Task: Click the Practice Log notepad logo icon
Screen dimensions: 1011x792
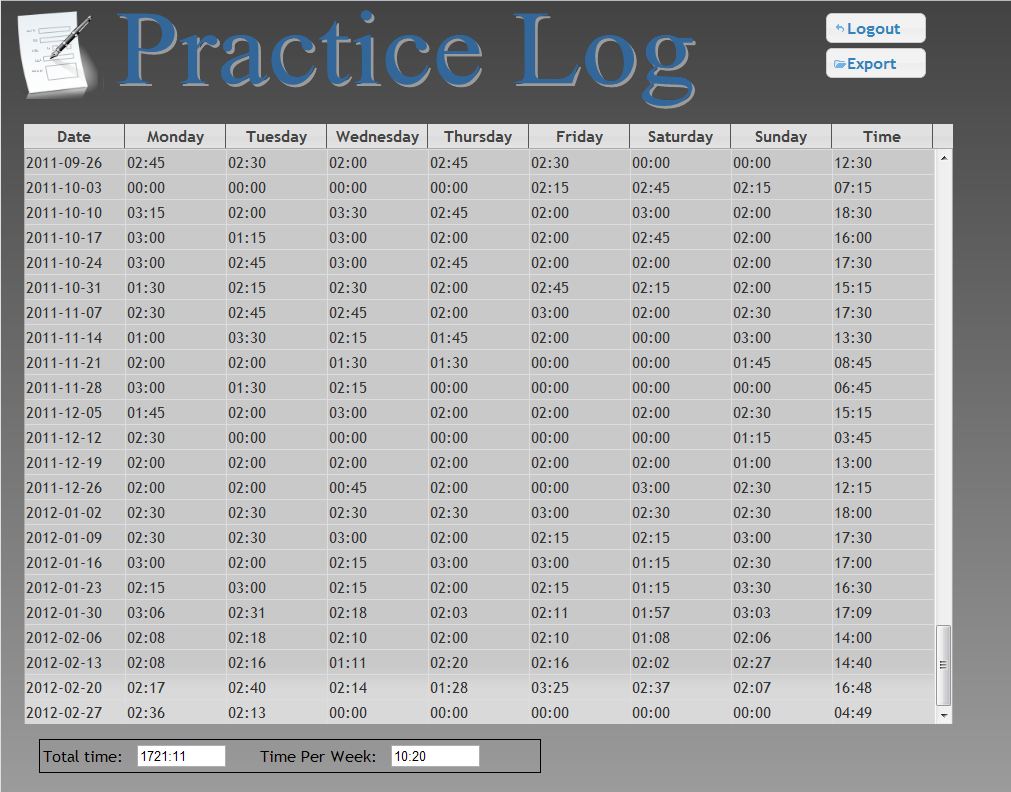Action: (58, 55)
